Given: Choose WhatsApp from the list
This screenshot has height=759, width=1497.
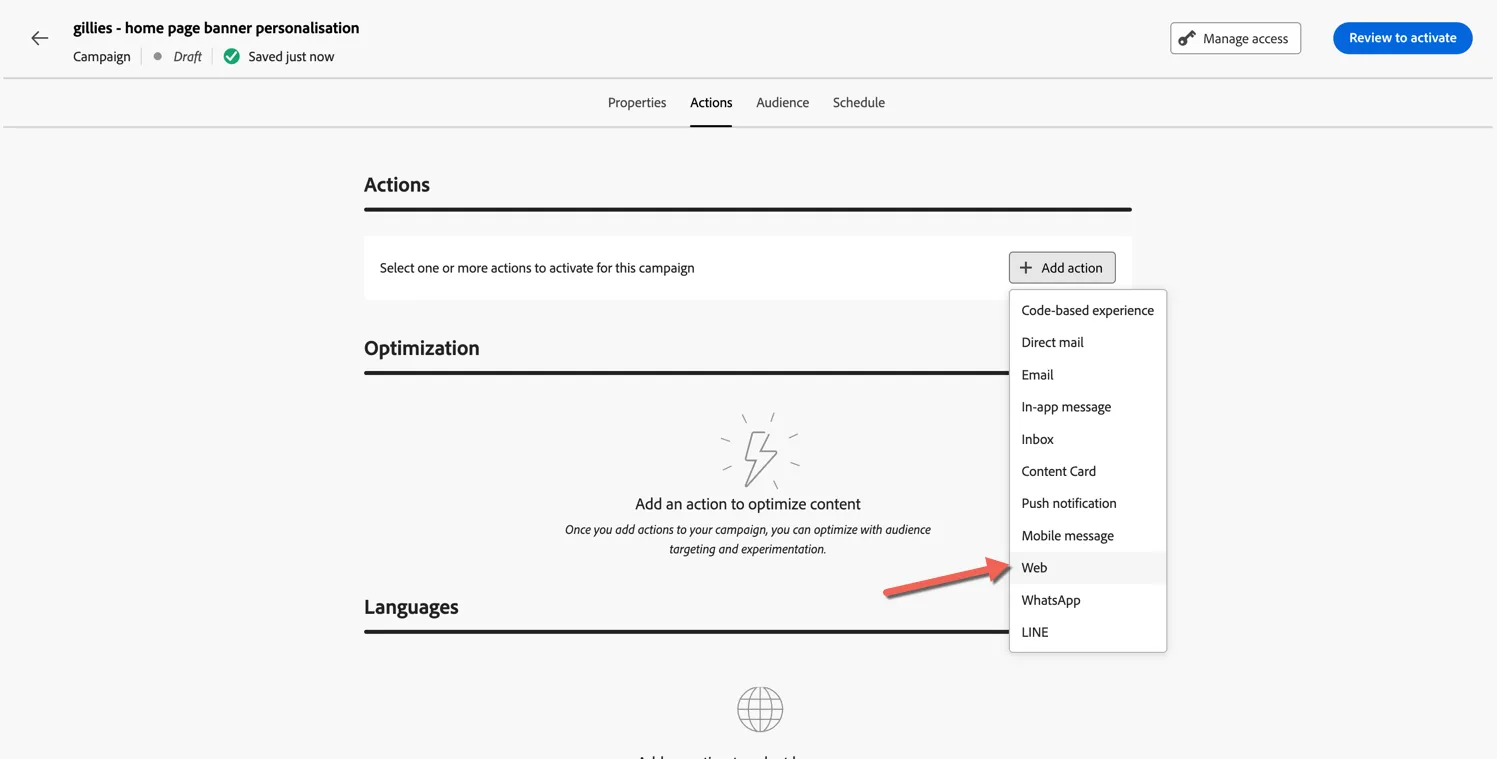Looking at the screenshot, I should [1088, 600].
